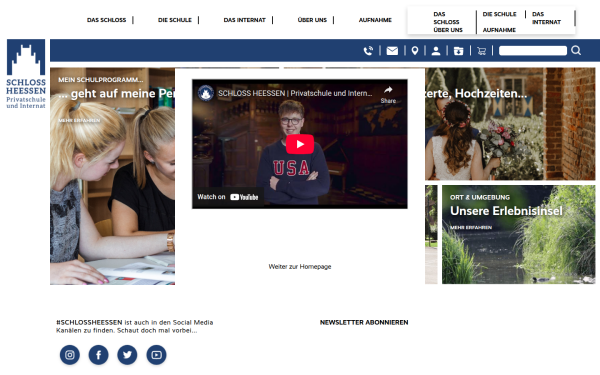Click MEHR ERFAHREN under Unsere Erlebnisinsel
600x375 pixels.
(x=471, y=227)
